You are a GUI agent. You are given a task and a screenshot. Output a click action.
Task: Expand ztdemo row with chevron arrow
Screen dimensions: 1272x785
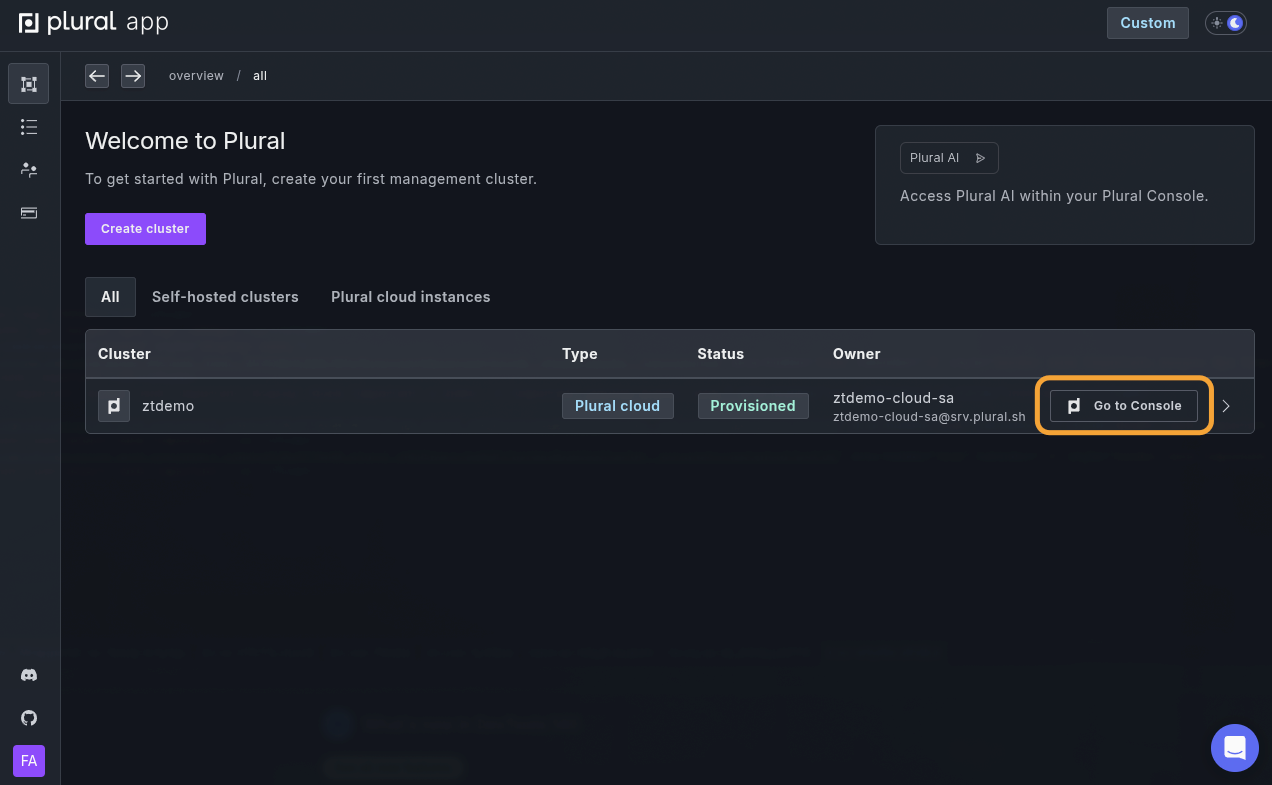click(x=1226, y=406)
